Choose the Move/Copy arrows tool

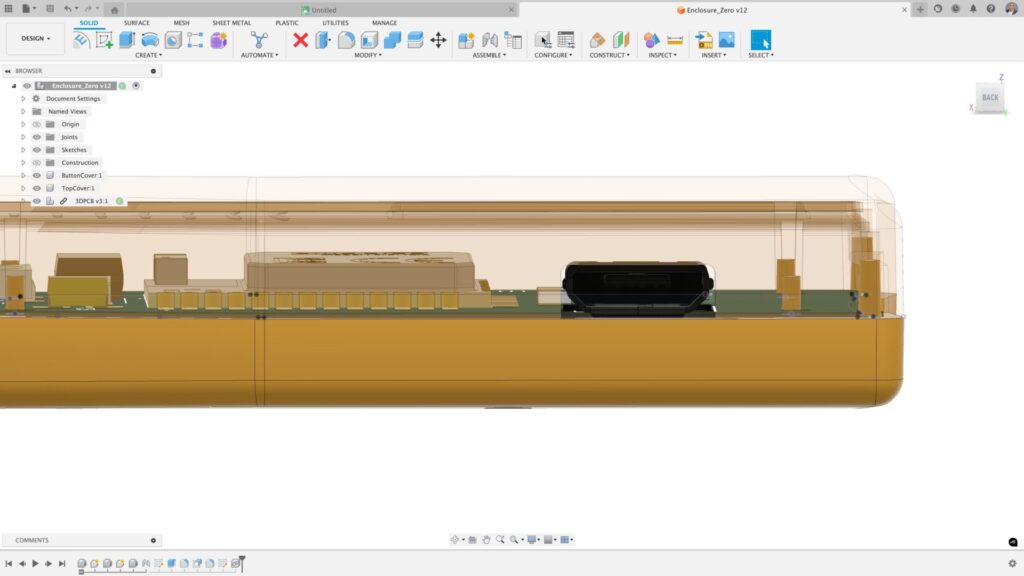(x=438, y=40)
